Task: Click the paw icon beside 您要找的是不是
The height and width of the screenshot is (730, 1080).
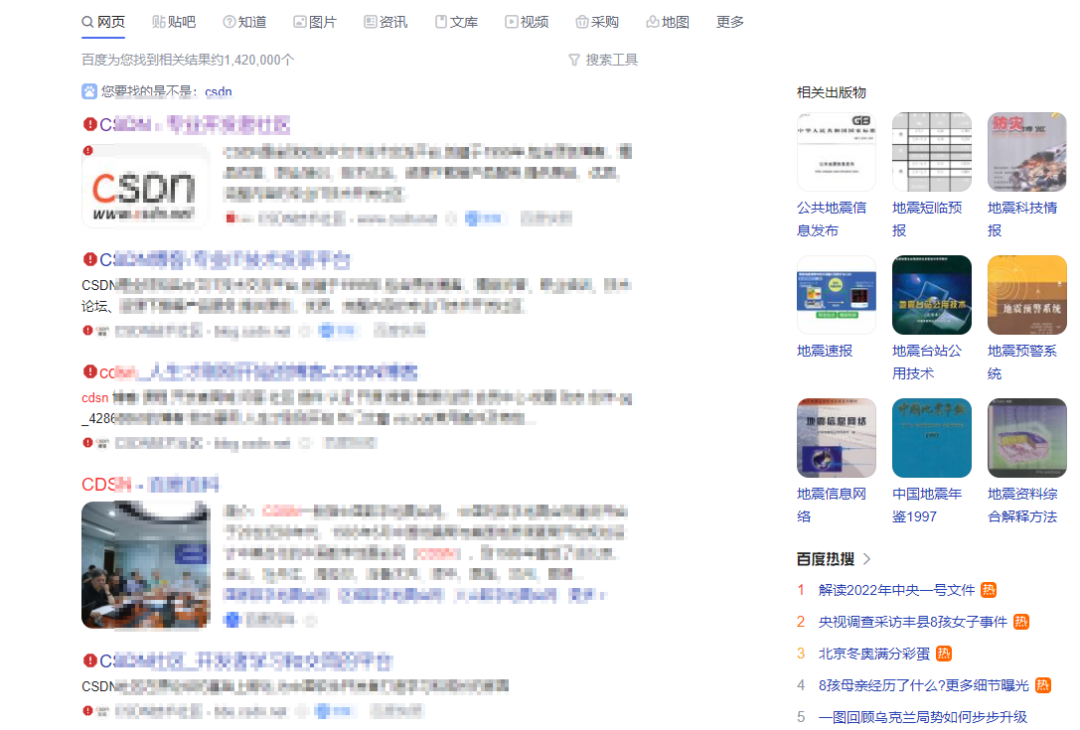Action: coord(89,91)
